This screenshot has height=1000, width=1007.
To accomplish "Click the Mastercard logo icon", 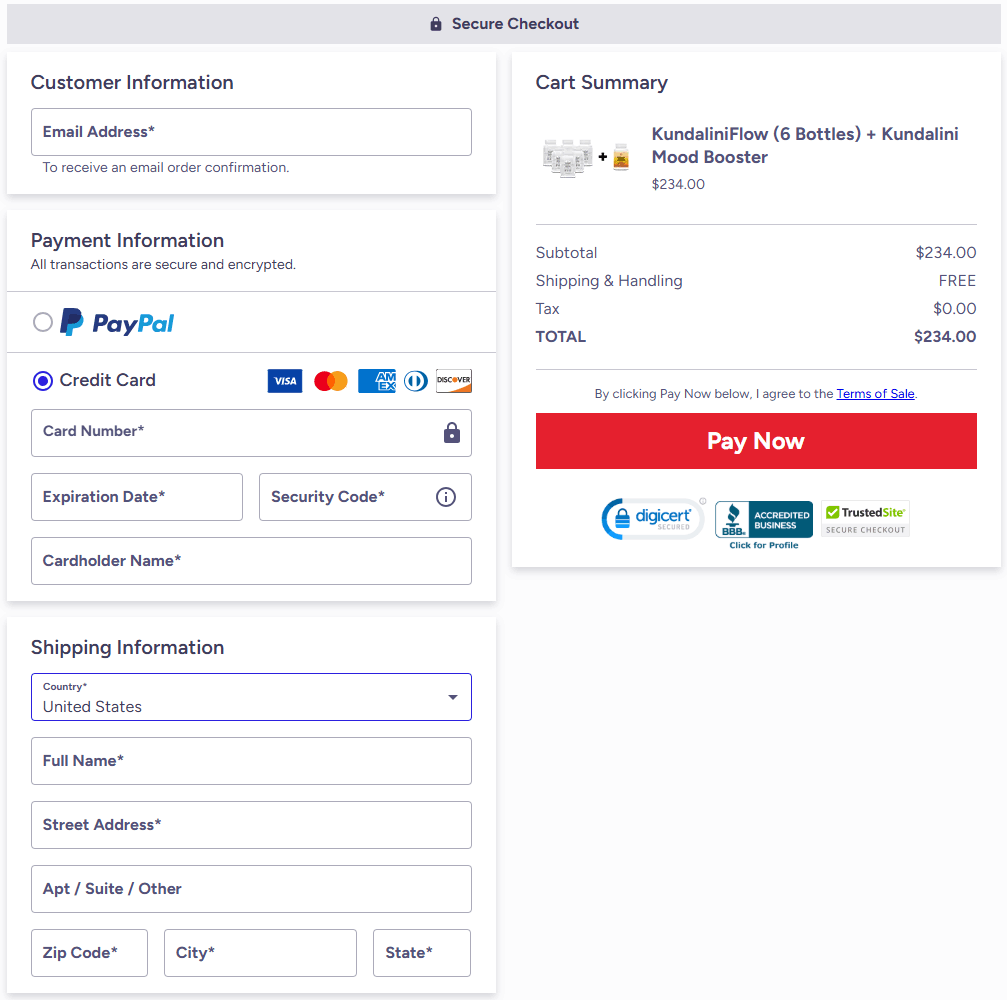I will click(x=331, y=381).
